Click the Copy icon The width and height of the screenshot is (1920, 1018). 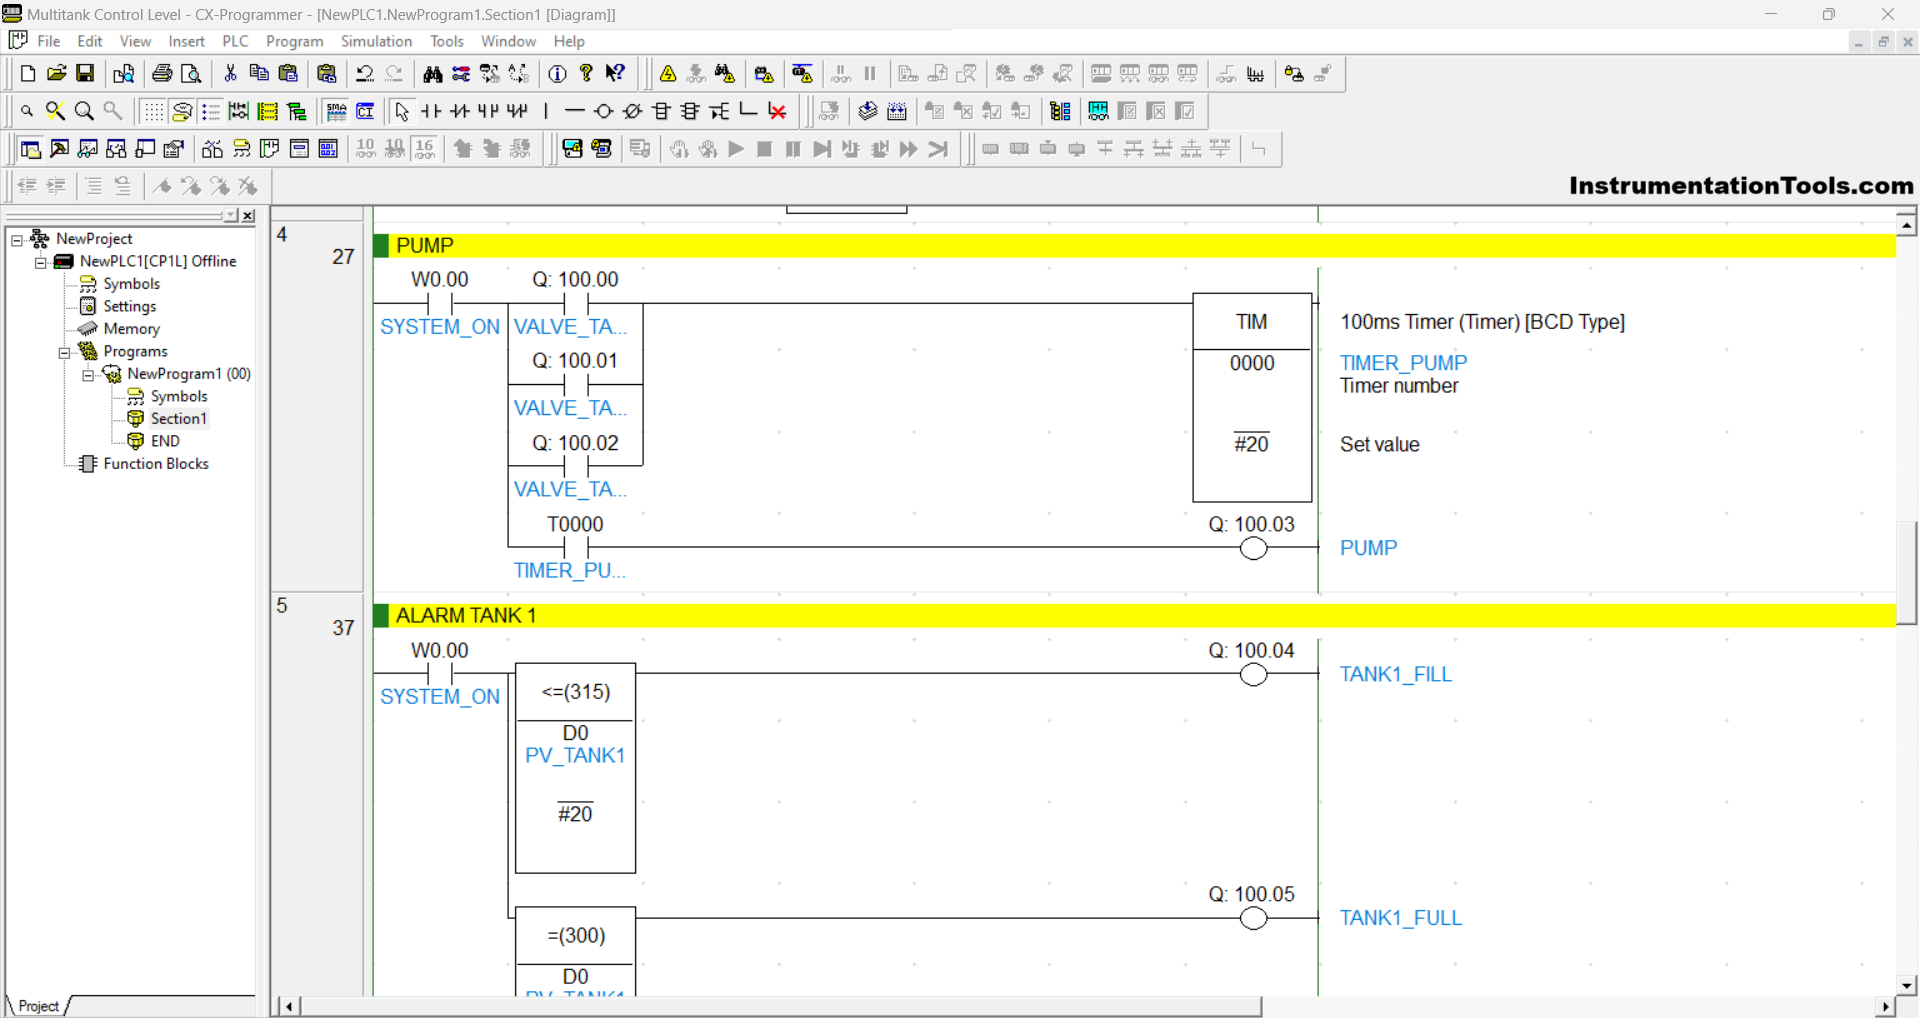point(259,73)
